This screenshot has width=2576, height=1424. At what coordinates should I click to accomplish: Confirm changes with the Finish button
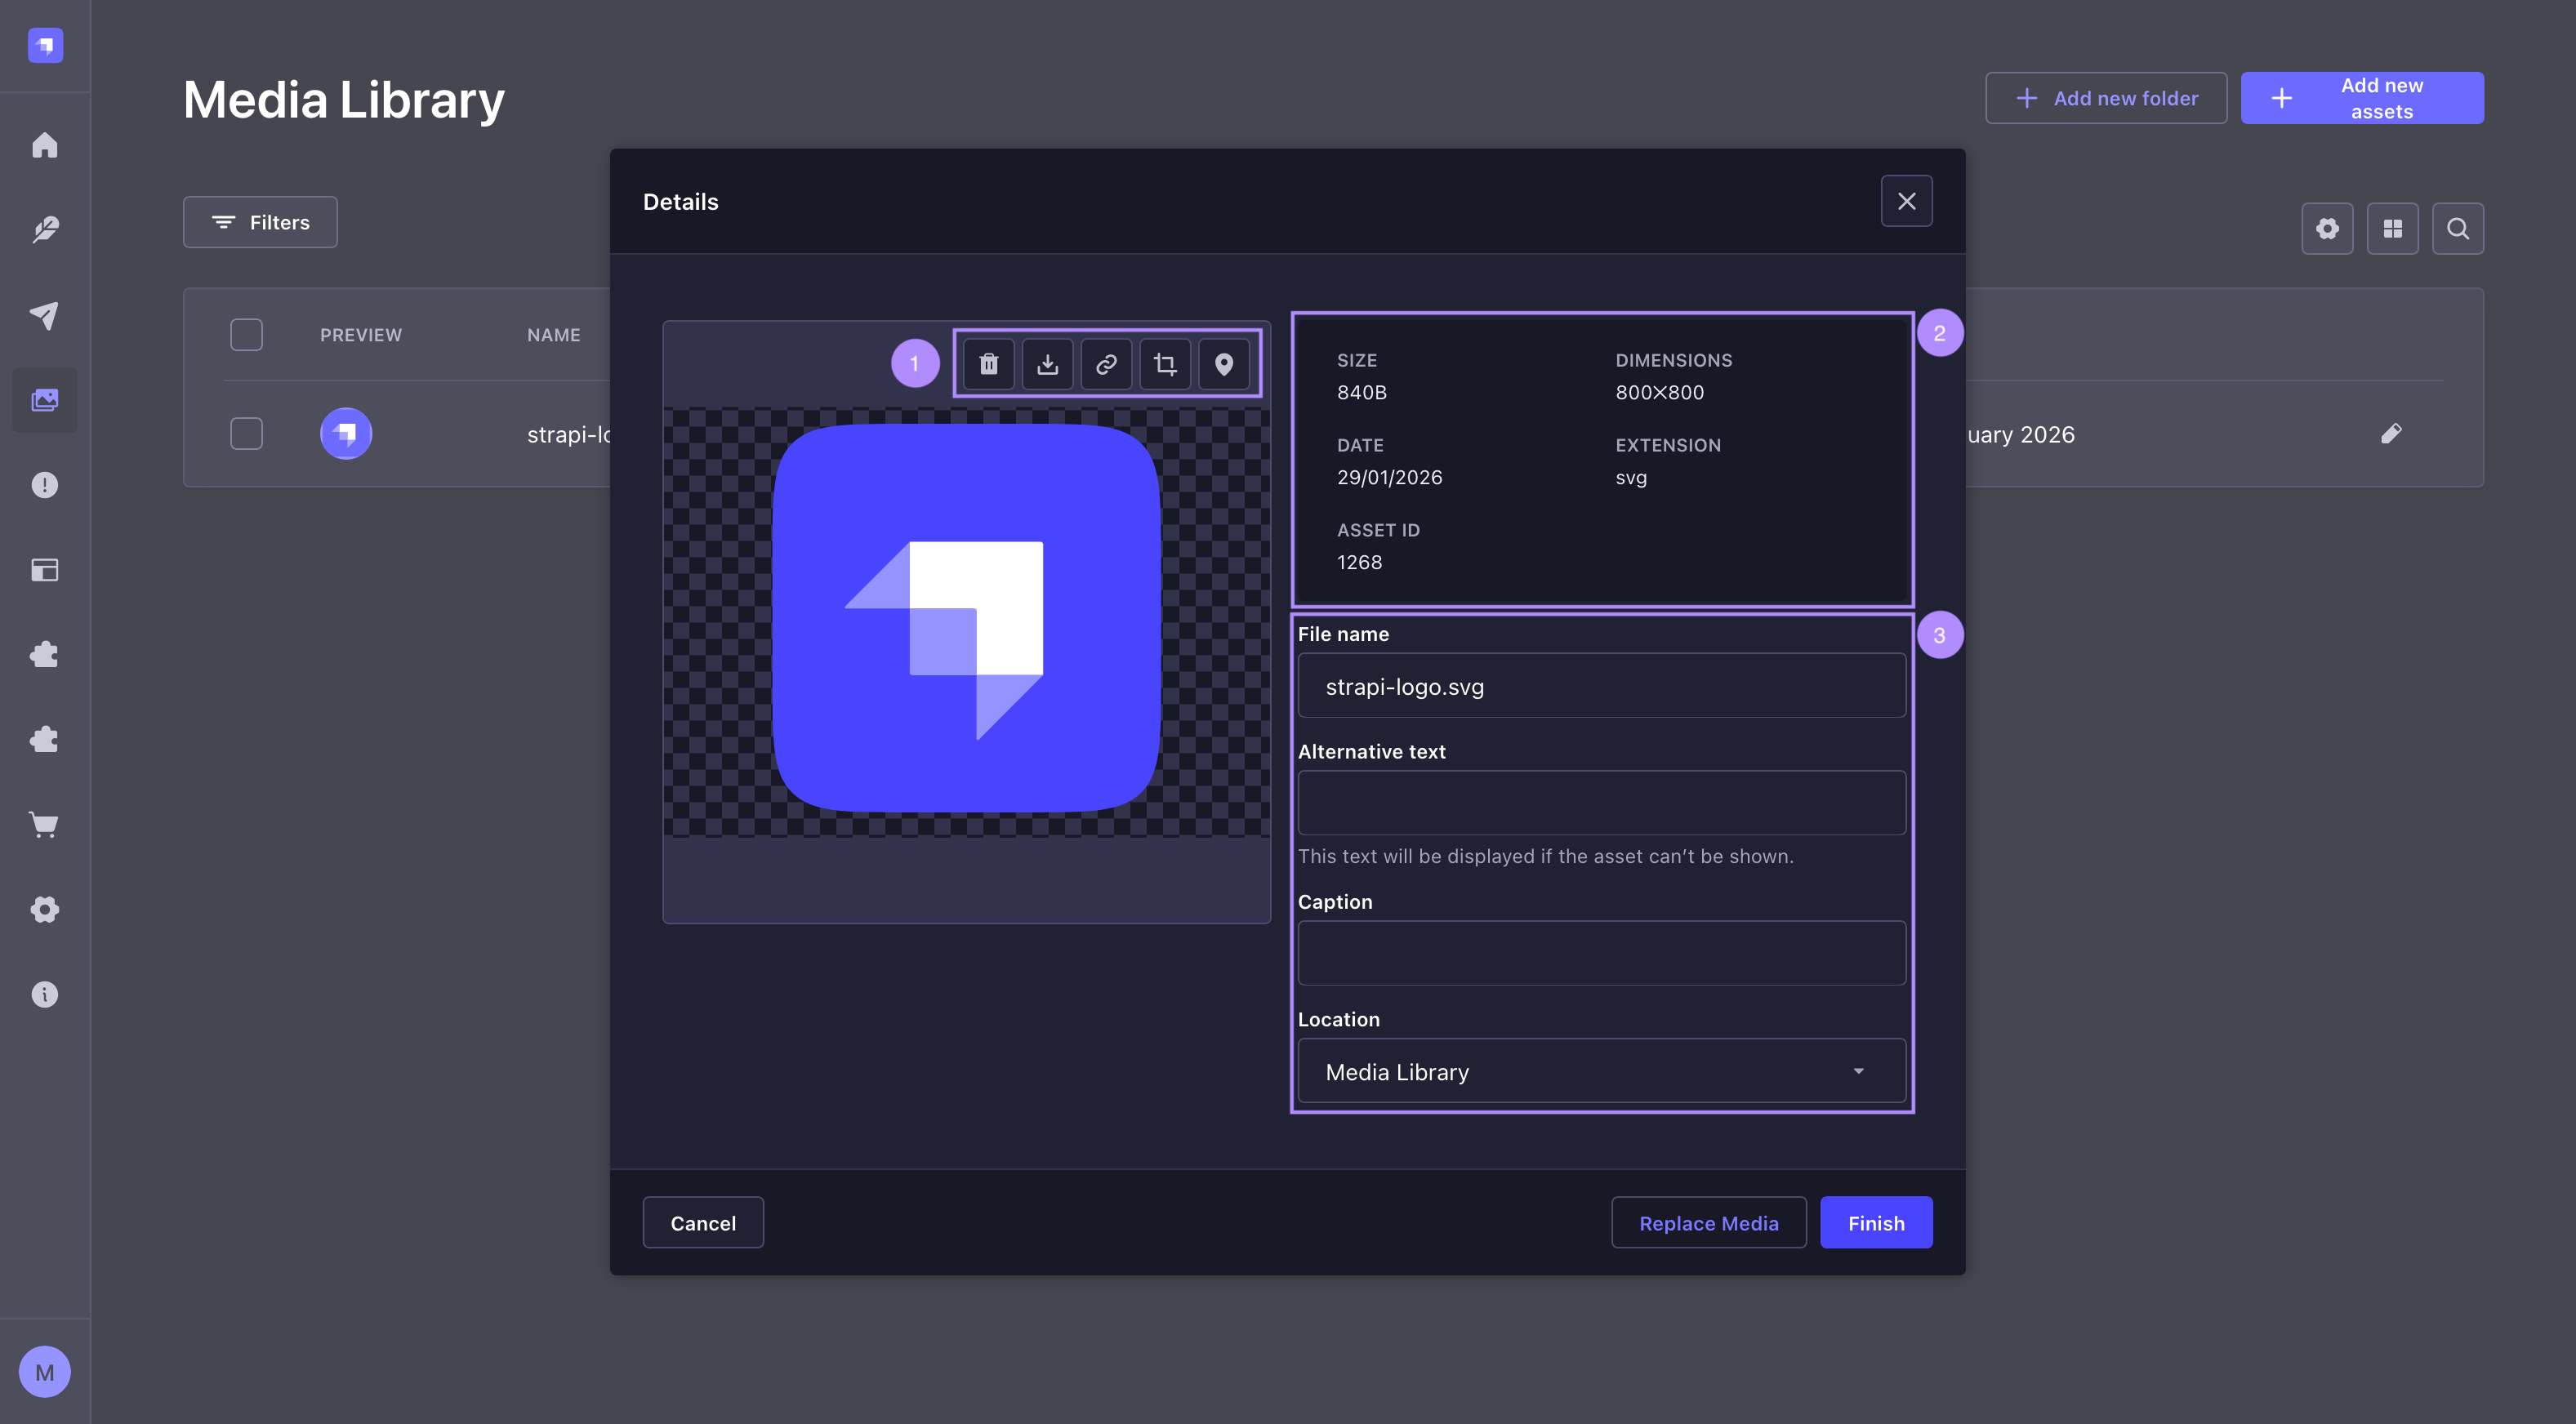1876,1222
